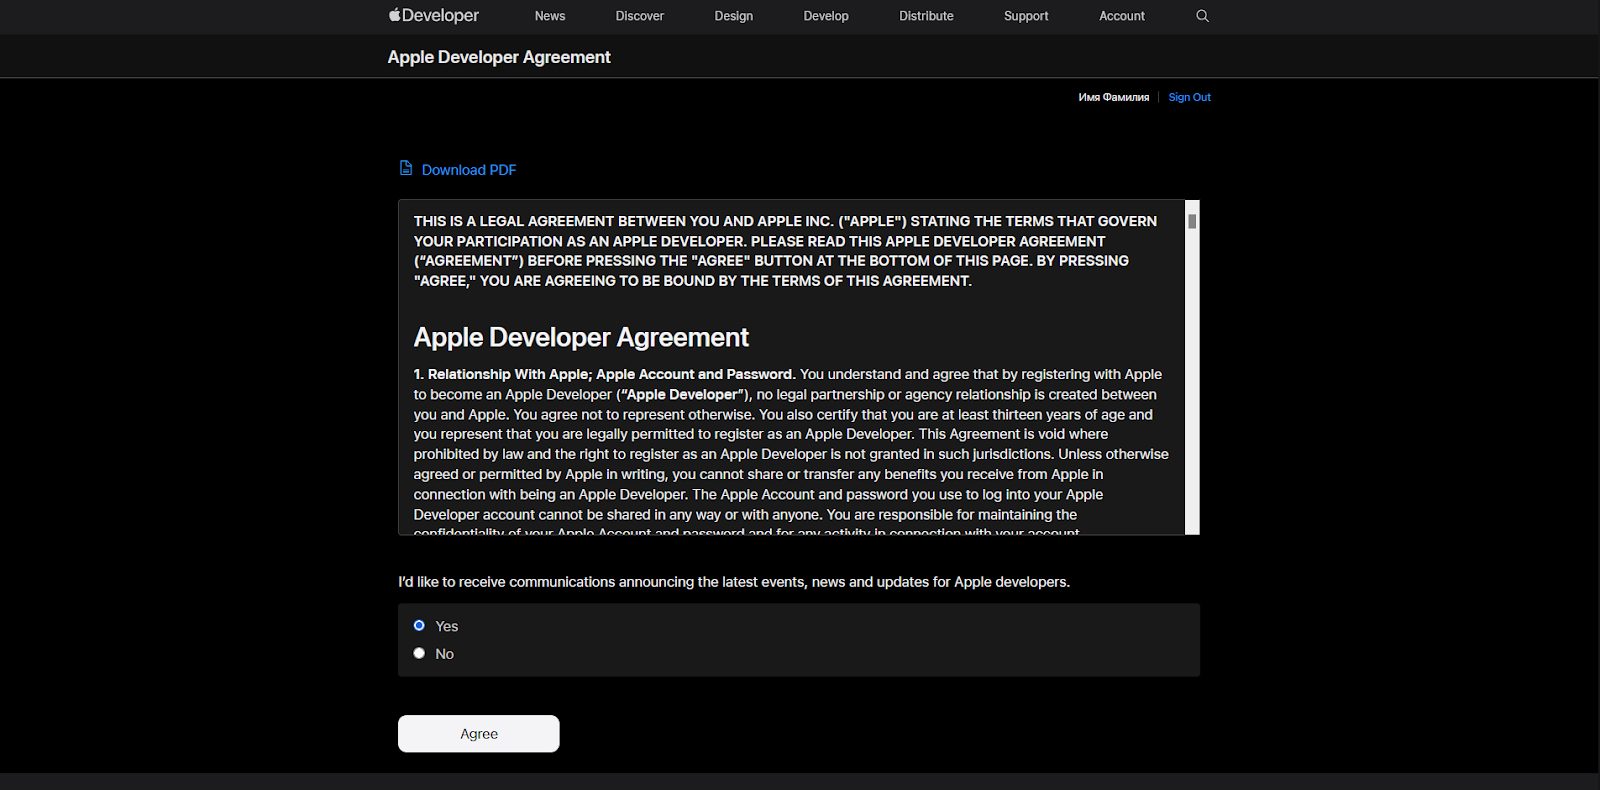Open the Design navigation item
Viewport: 1600px width, 790px height.
click(733, 16)
